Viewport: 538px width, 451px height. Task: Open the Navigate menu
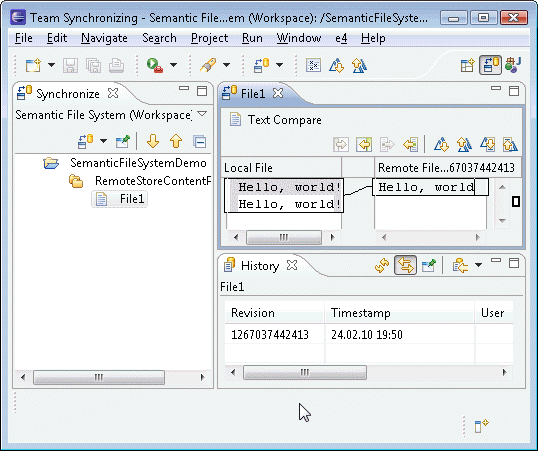[104, 38]
